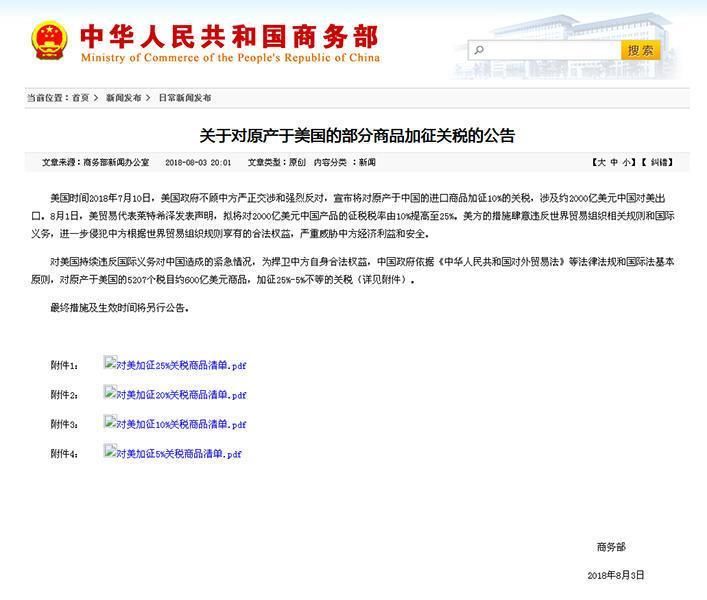Set font size to 大
707x600 pixels.
[601, 162]
